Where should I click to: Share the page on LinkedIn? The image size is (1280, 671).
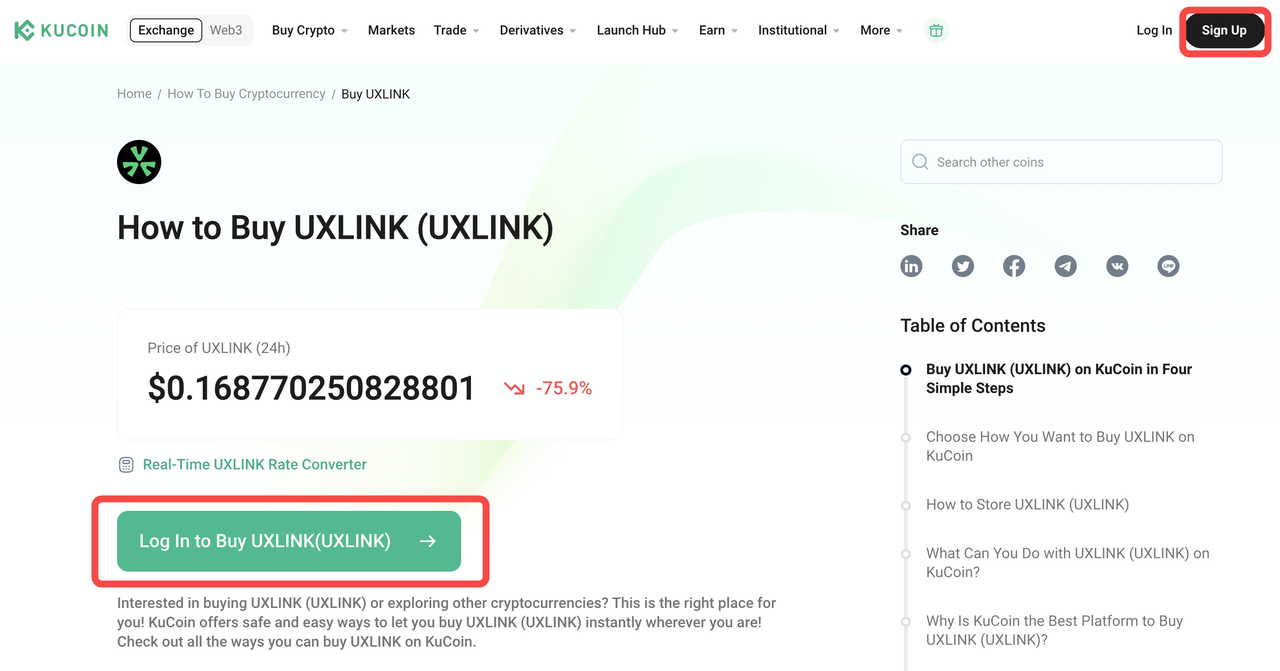(911, 266)
